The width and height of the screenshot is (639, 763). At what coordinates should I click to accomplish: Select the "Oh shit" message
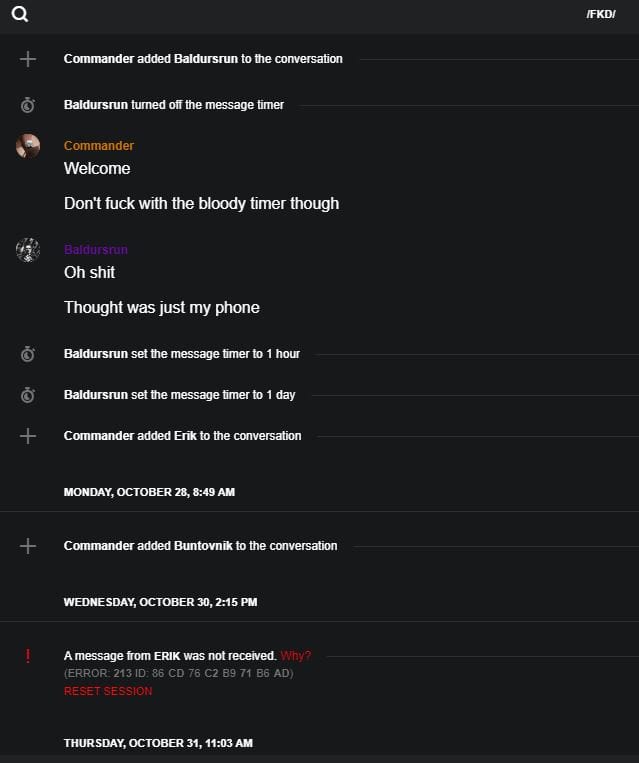[89, 272]
